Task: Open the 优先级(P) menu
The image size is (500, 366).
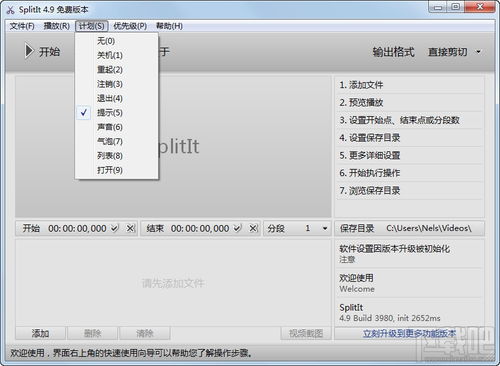Action: 130,26
